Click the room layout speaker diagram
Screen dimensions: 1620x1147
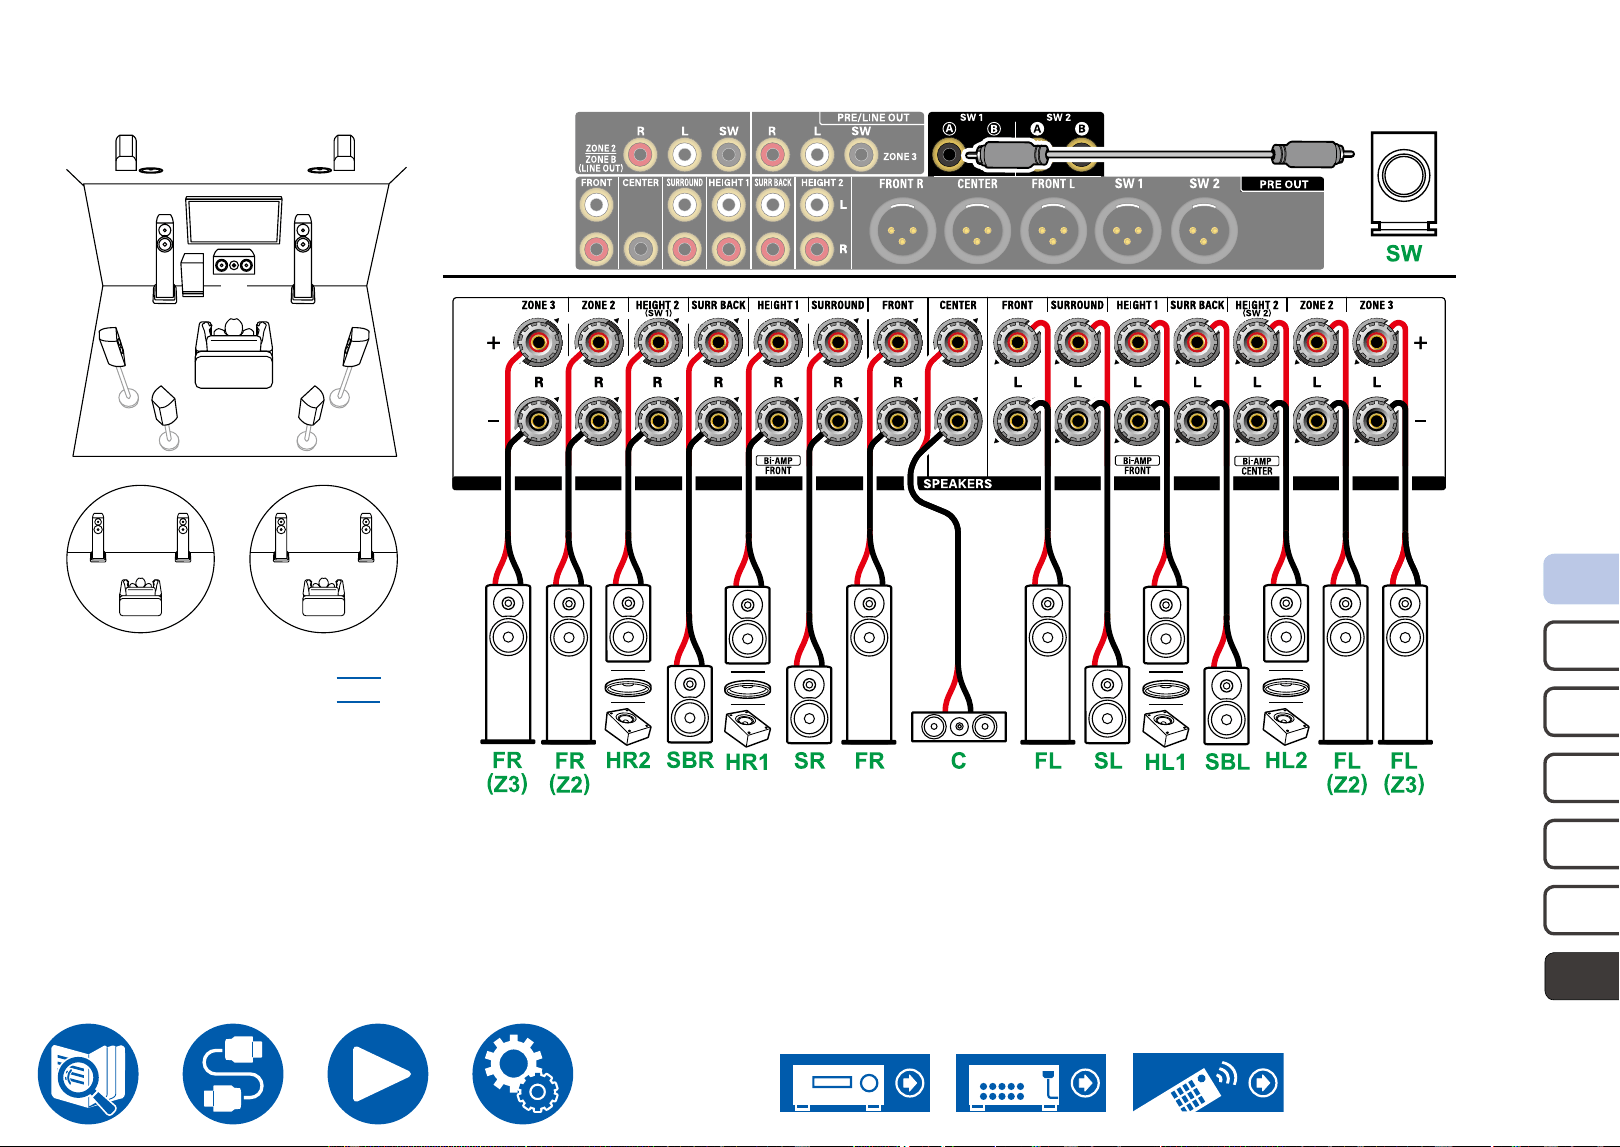coord(236,296)
